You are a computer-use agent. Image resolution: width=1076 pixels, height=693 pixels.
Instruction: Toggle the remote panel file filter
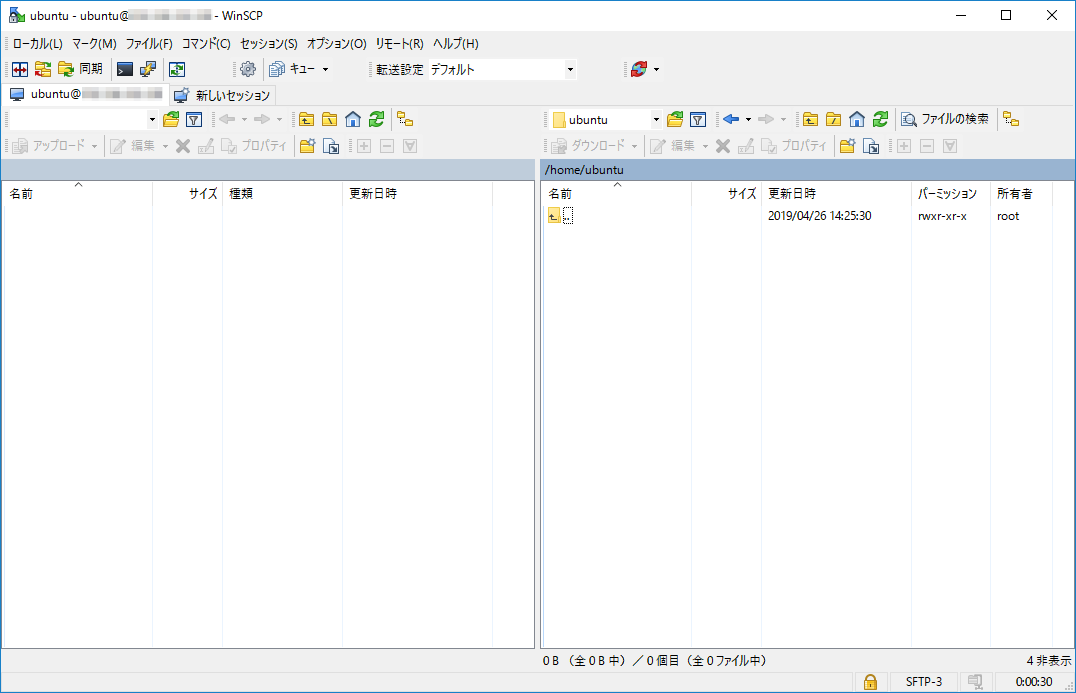(x=697, y=119)
